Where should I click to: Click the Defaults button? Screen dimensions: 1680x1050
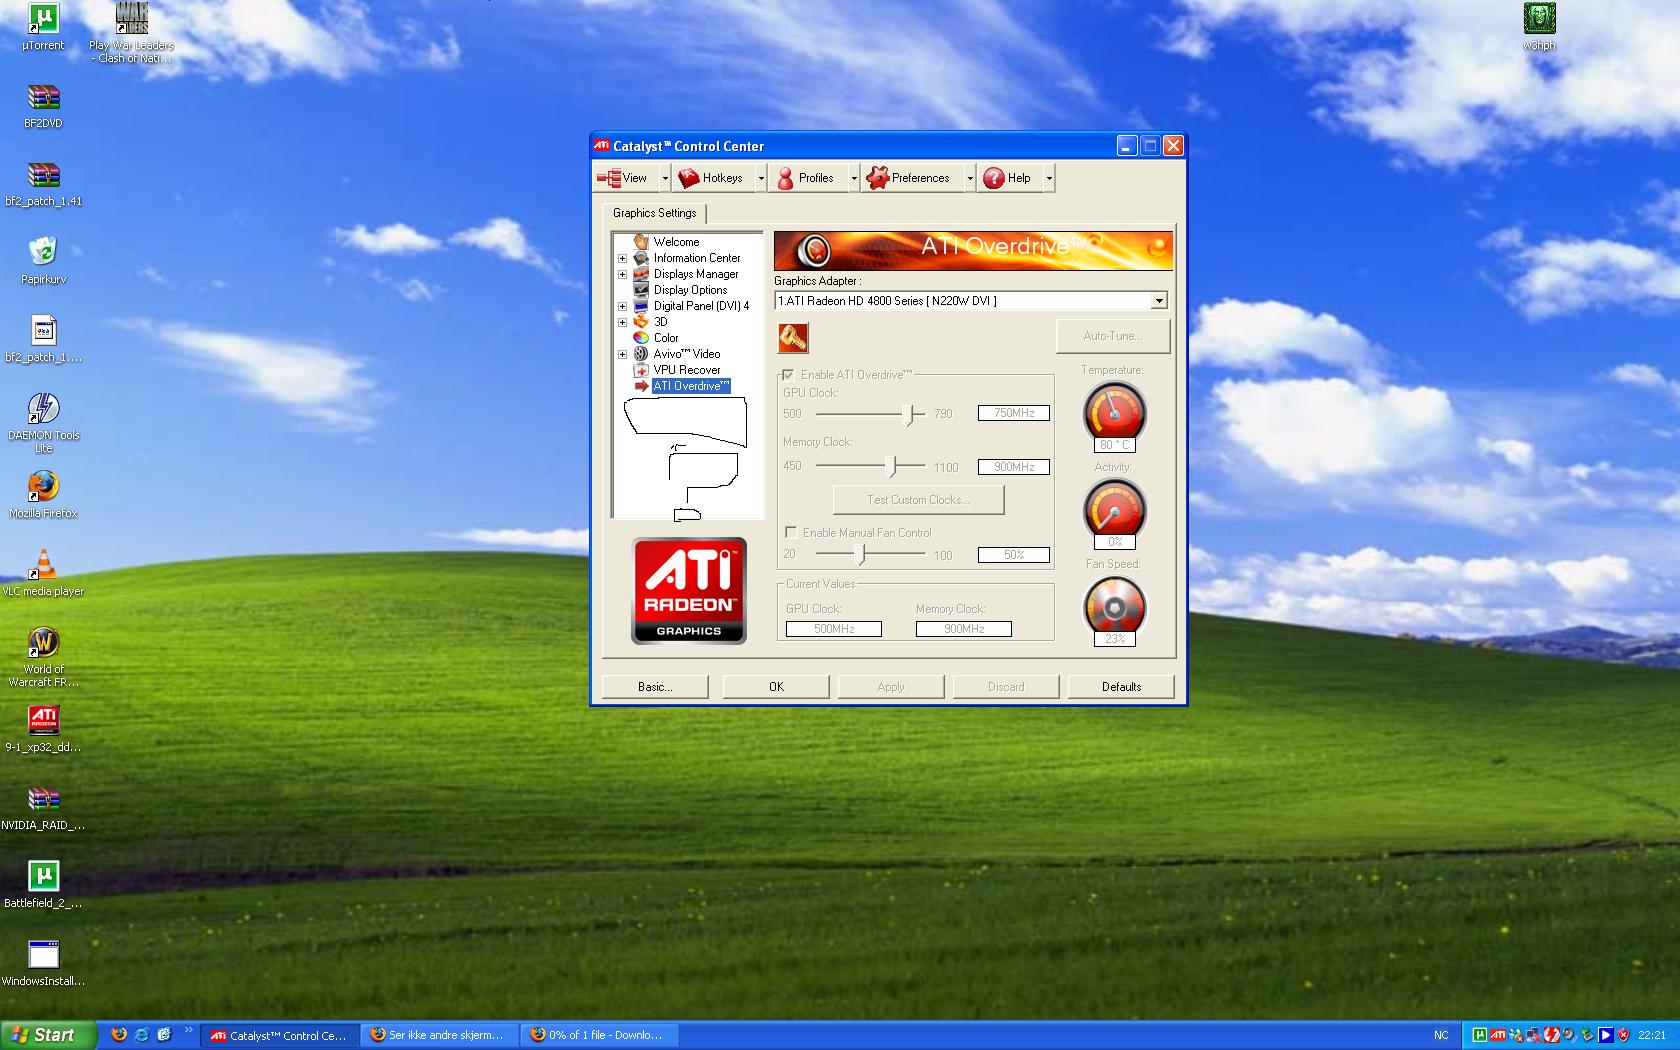pyautogui.click(x=1121, y=687)
